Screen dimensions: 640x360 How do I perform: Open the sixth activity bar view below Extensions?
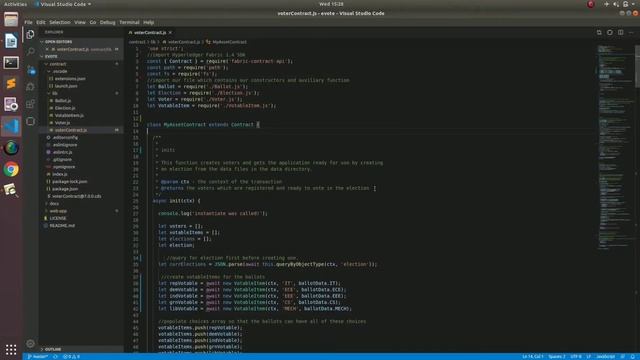30,121
